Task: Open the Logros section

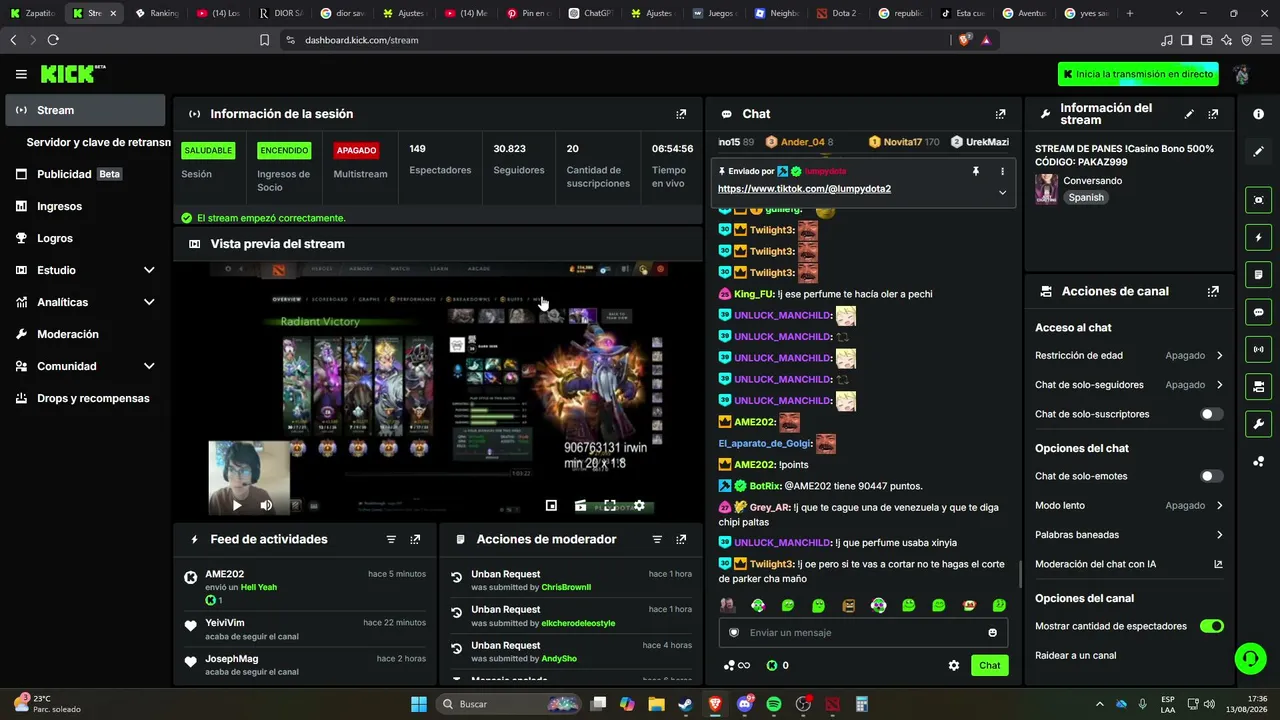Action: [85, 238]
